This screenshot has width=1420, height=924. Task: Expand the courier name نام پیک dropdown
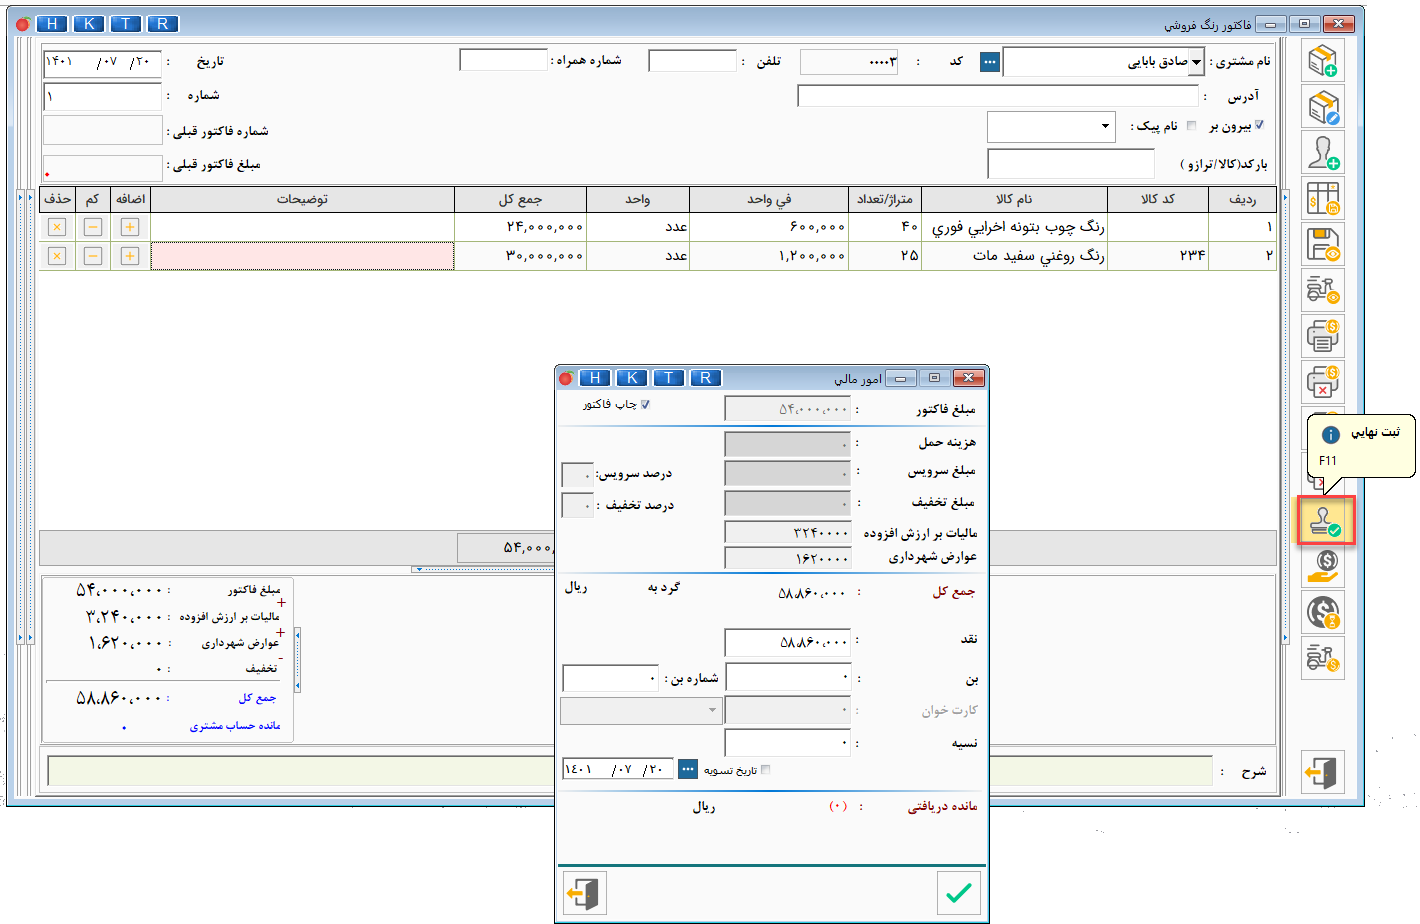[x=1105, y=127]
